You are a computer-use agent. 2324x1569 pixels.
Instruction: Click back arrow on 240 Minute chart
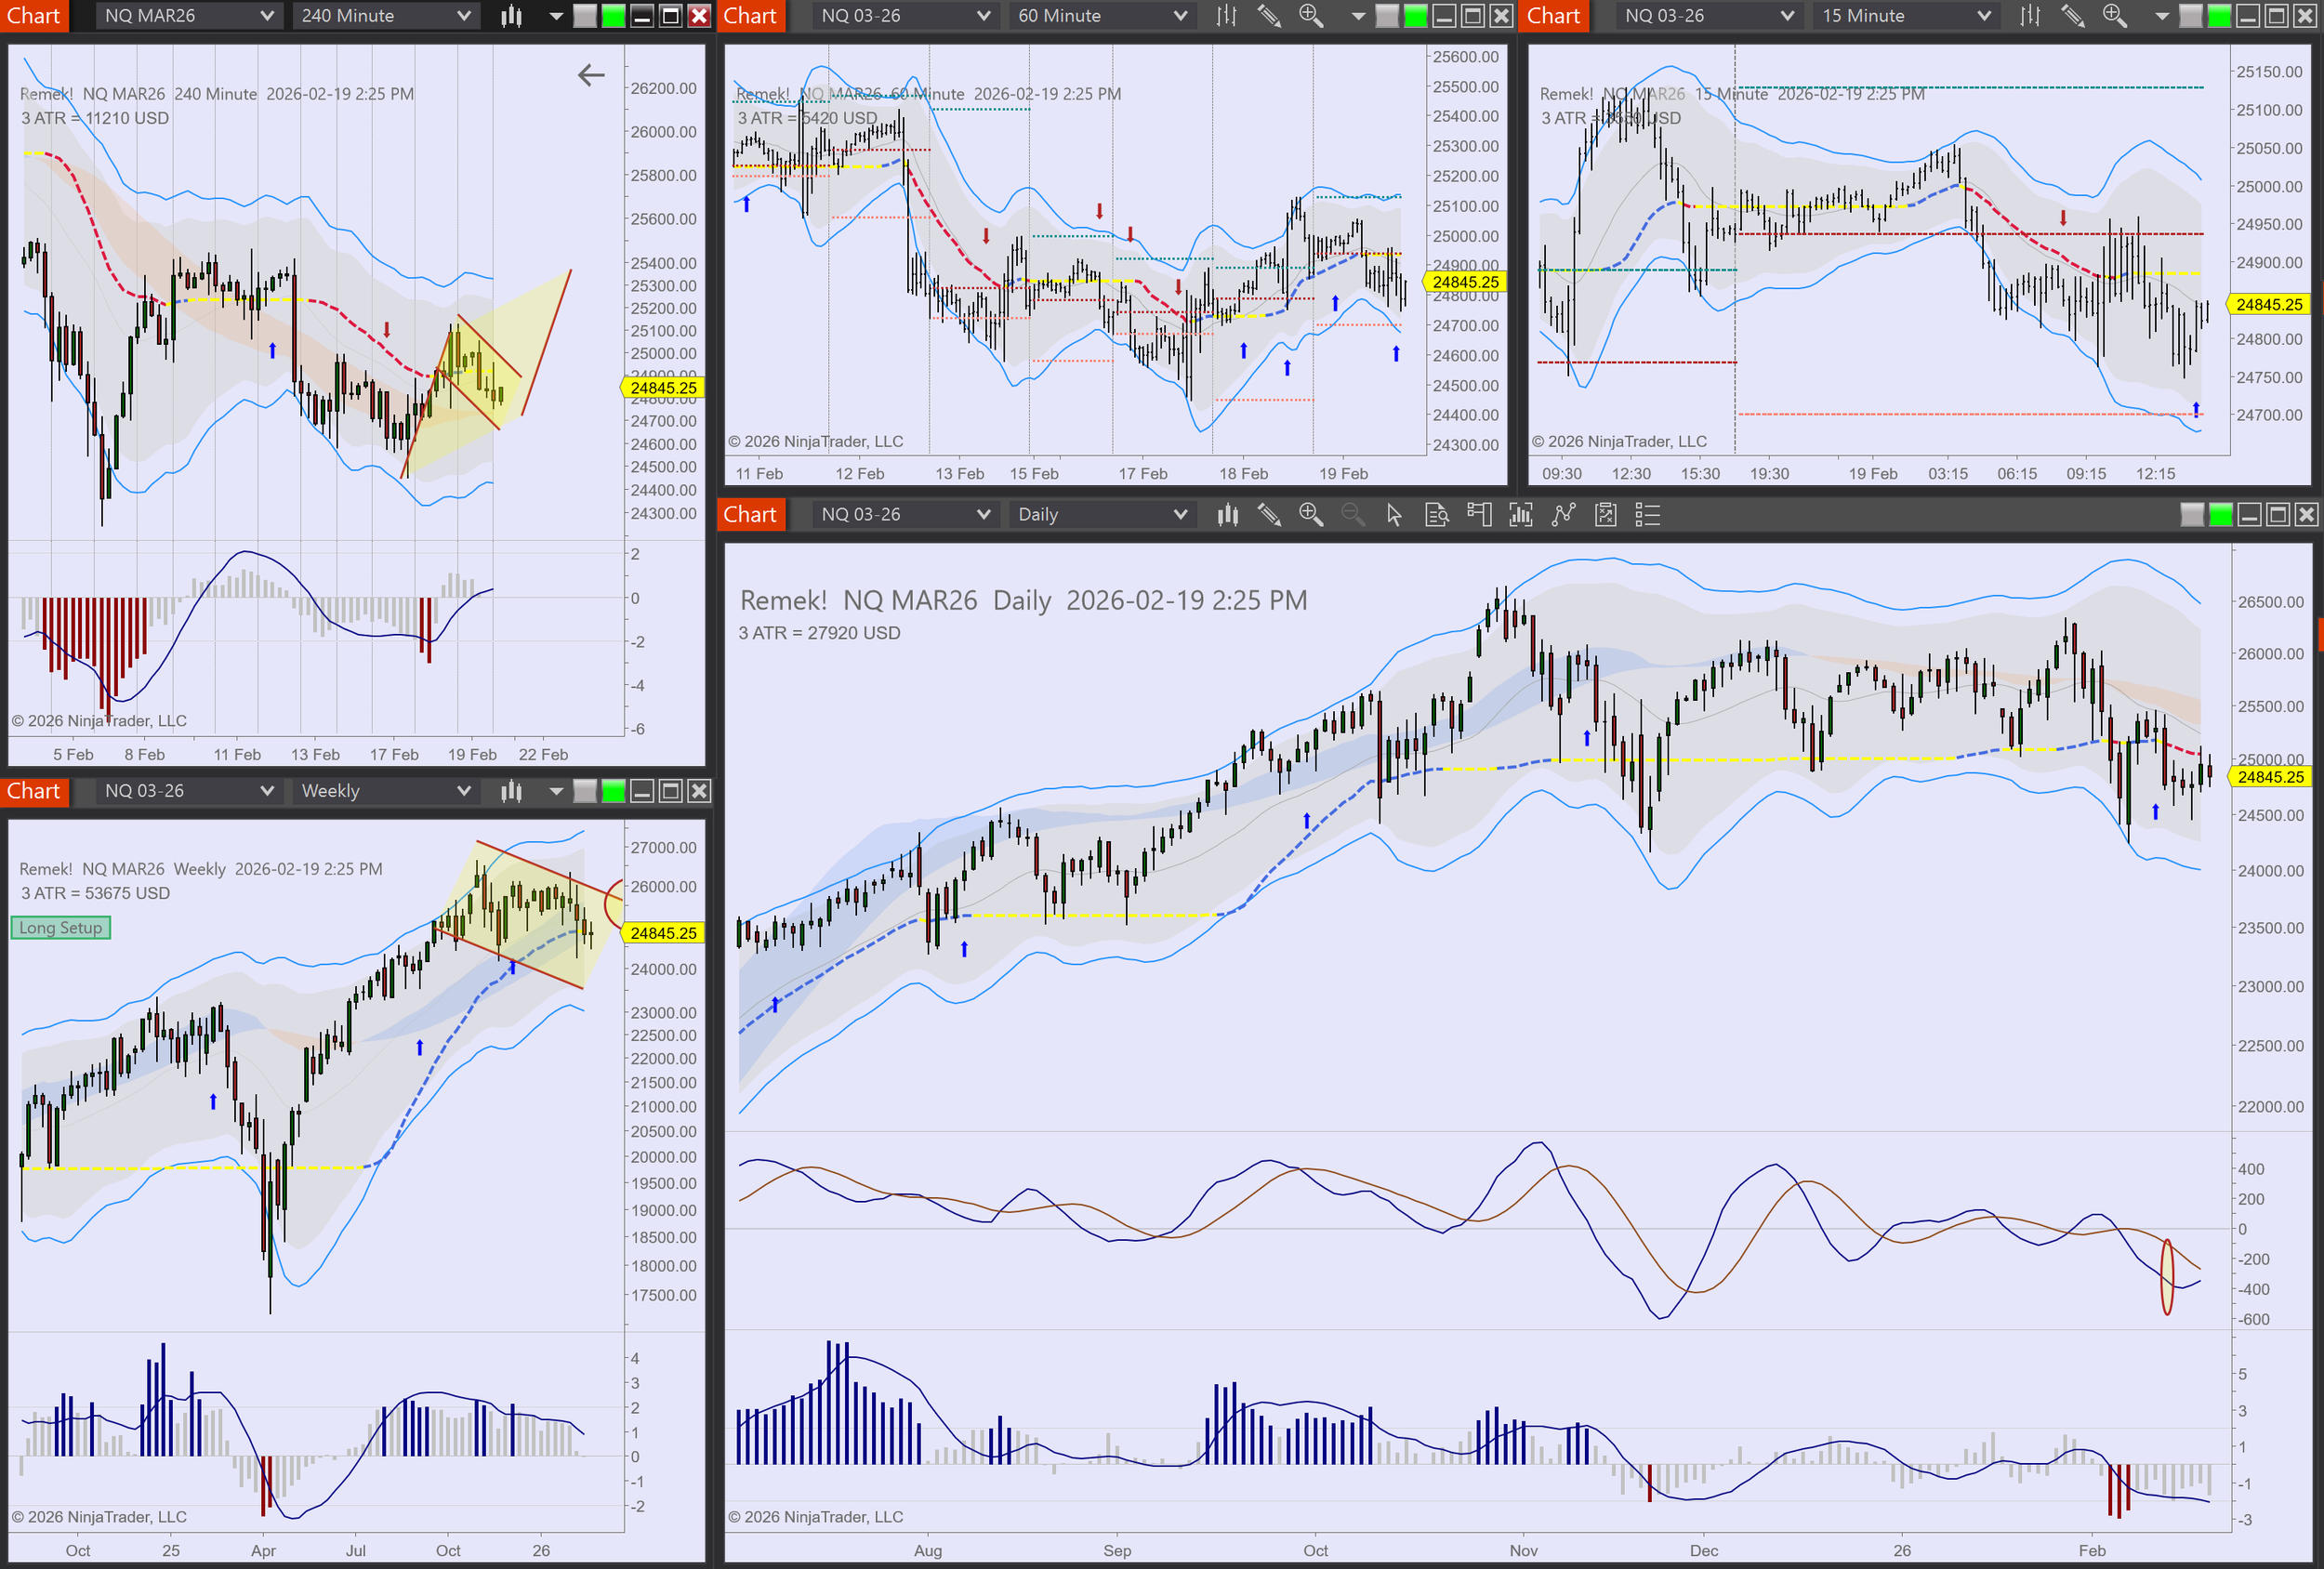(591, 75)
